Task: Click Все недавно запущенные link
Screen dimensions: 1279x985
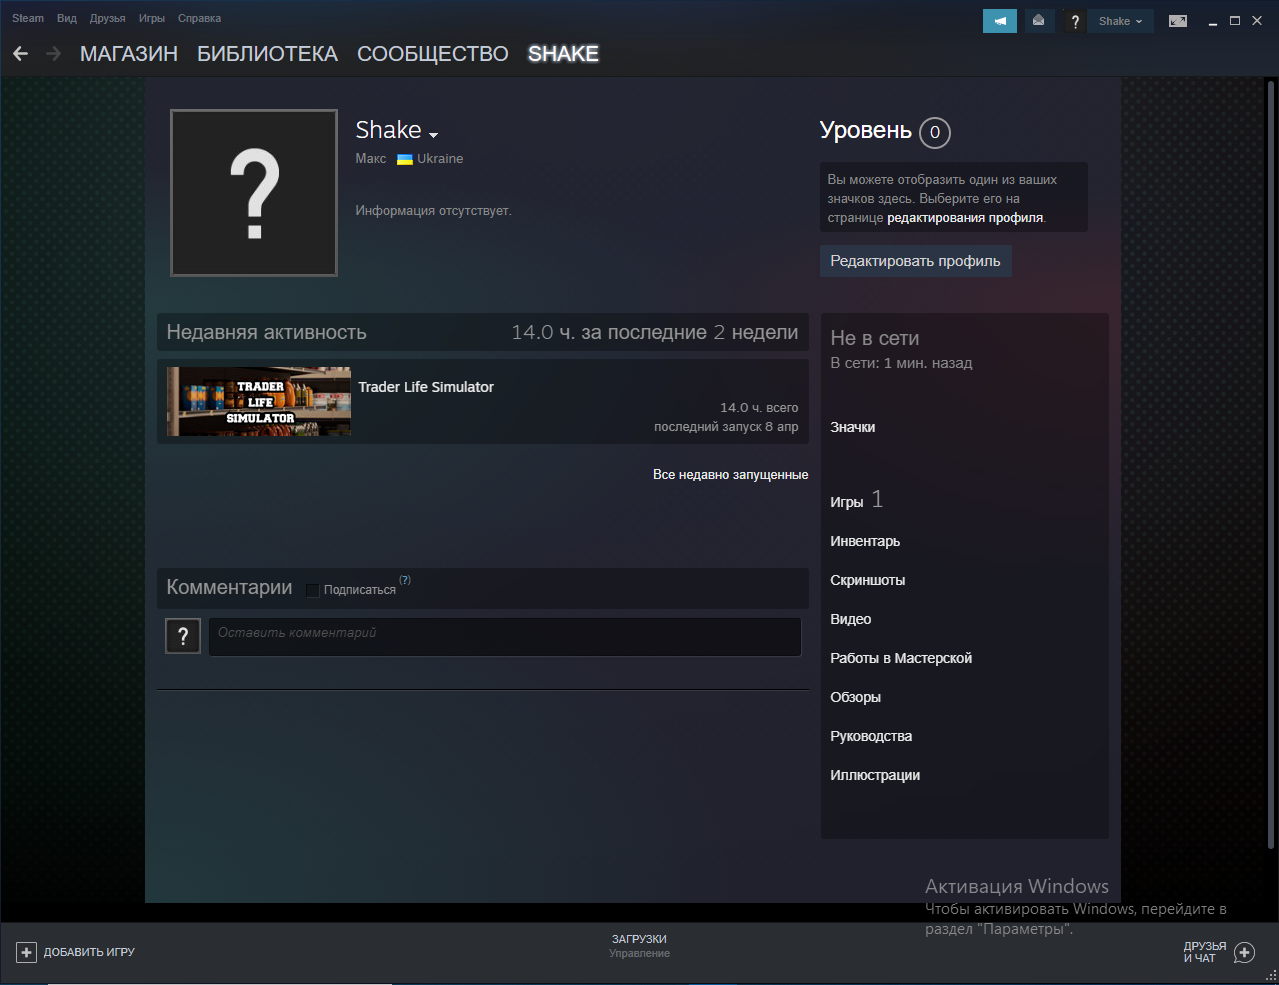Action: (x=730, y=474)
